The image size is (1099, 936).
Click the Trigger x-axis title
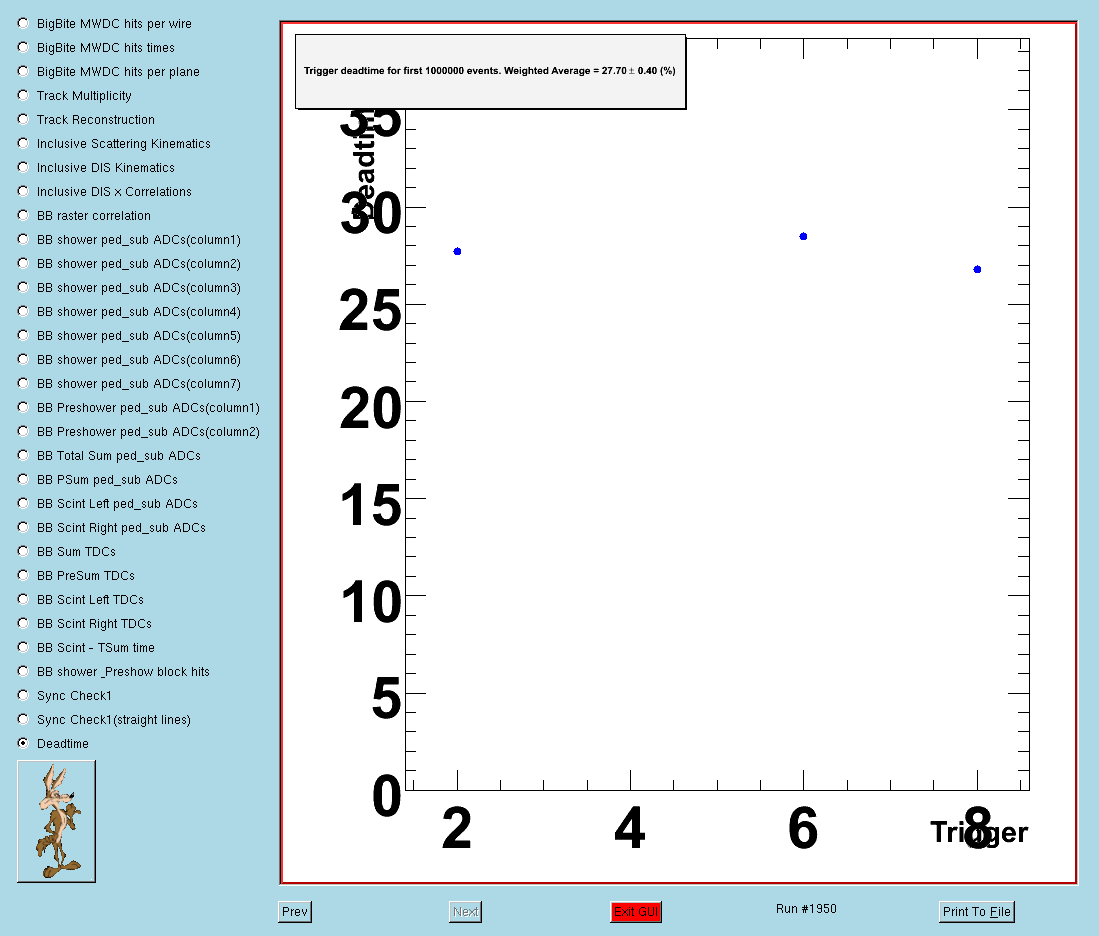tap(978, 832)
